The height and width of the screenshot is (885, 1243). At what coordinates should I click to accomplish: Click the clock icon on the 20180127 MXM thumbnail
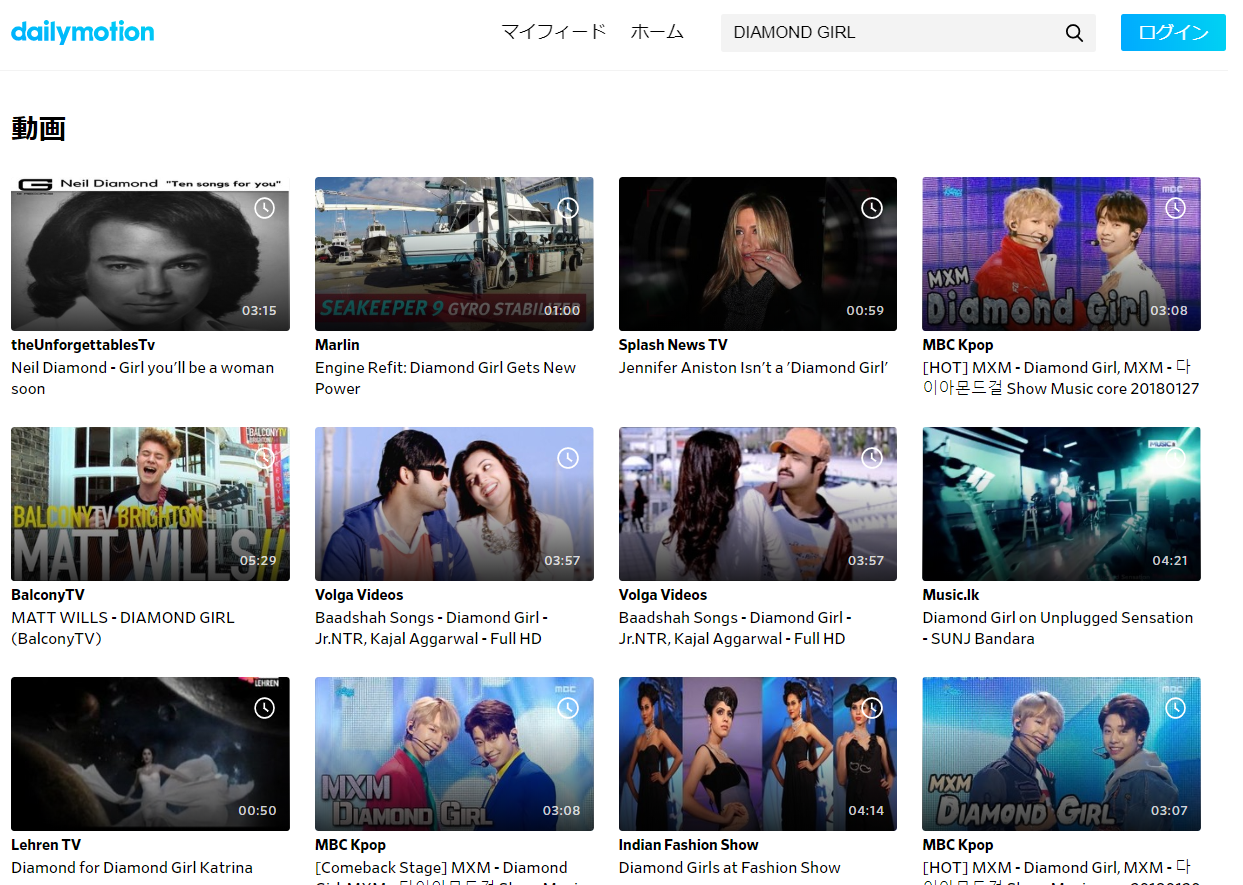point(1175,208)
